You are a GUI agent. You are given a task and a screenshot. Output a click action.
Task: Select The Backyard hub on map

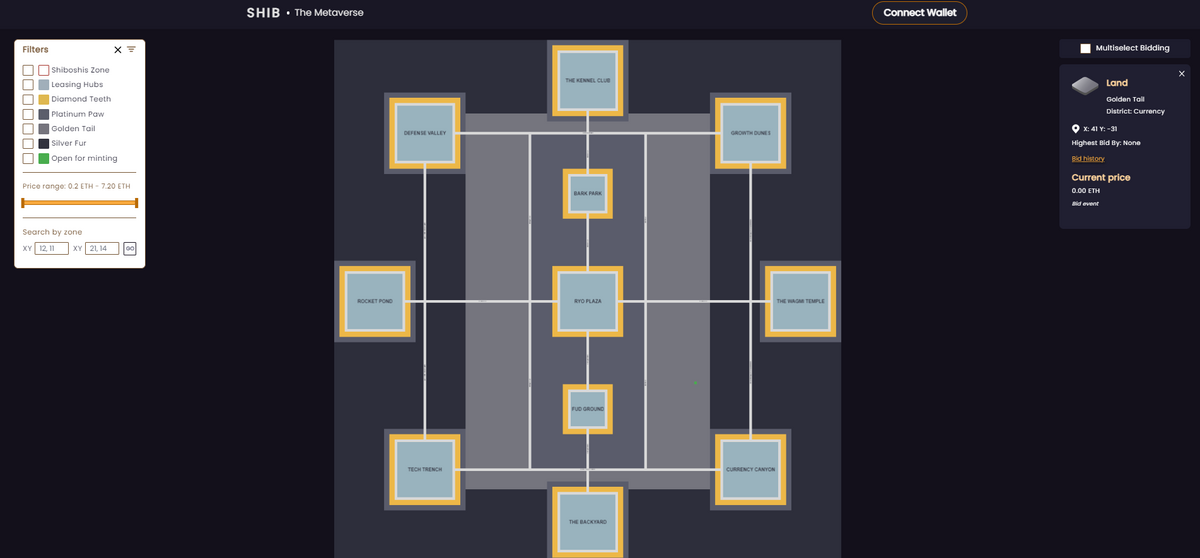pos(588,521)
